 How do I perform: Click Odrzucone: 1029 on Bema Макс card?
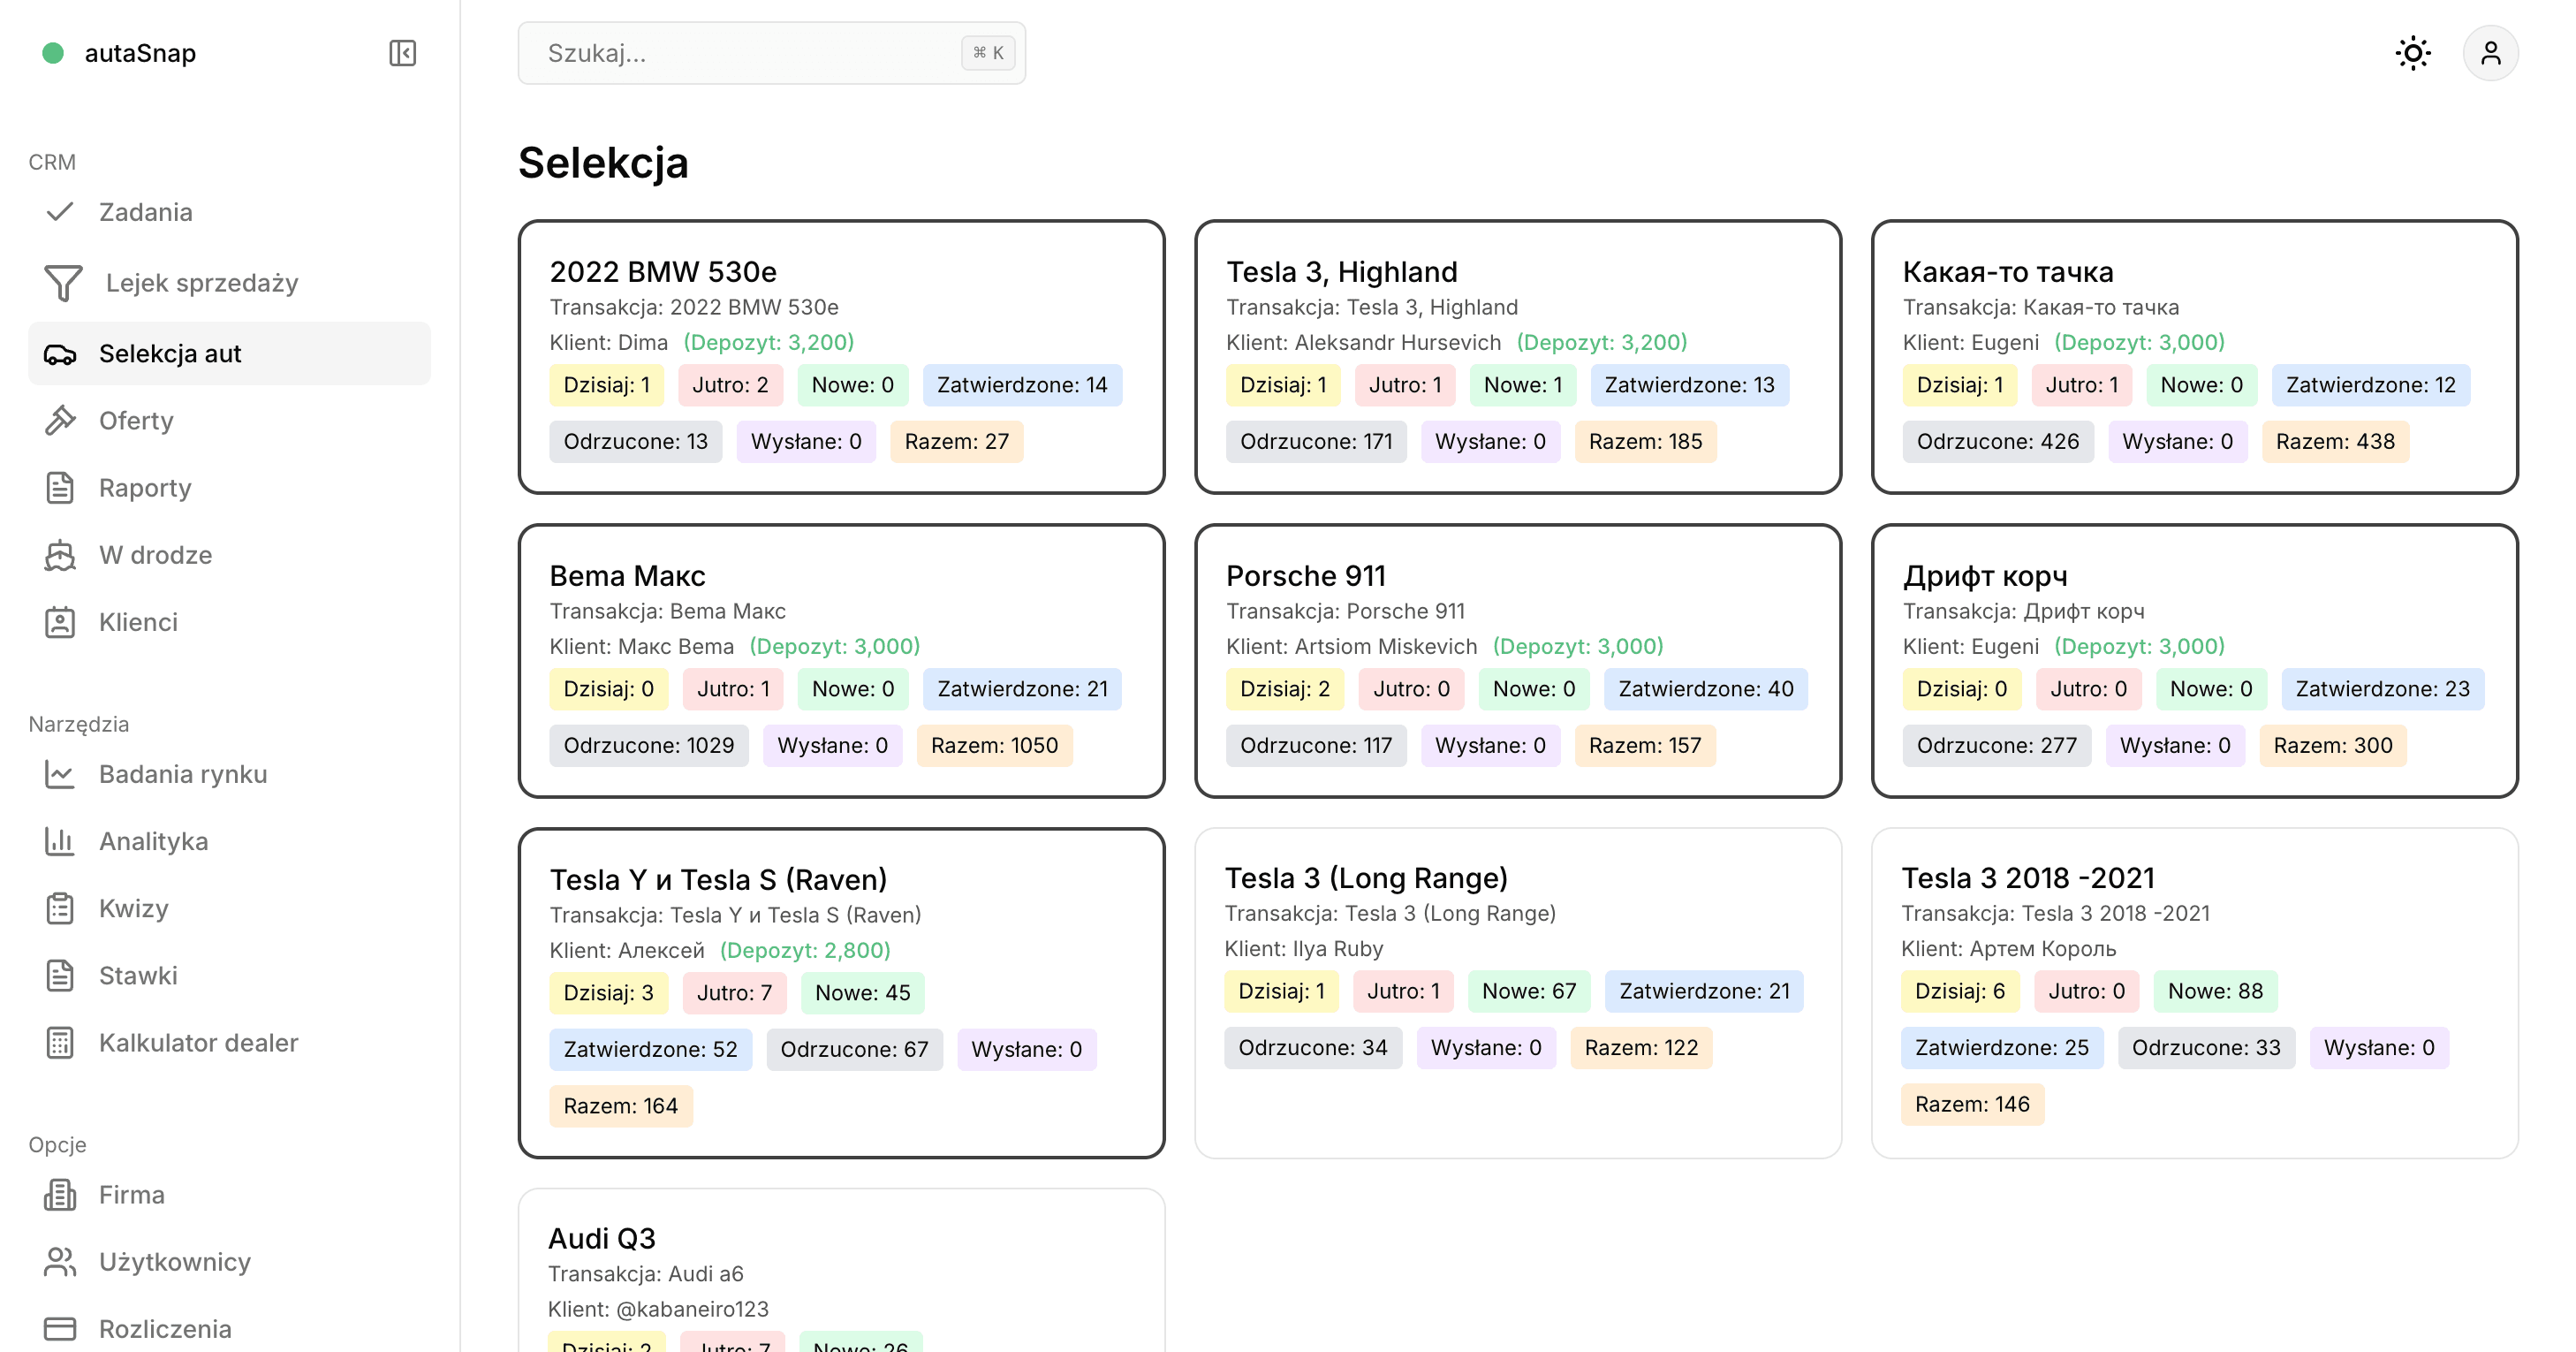(x=649, y=745)
